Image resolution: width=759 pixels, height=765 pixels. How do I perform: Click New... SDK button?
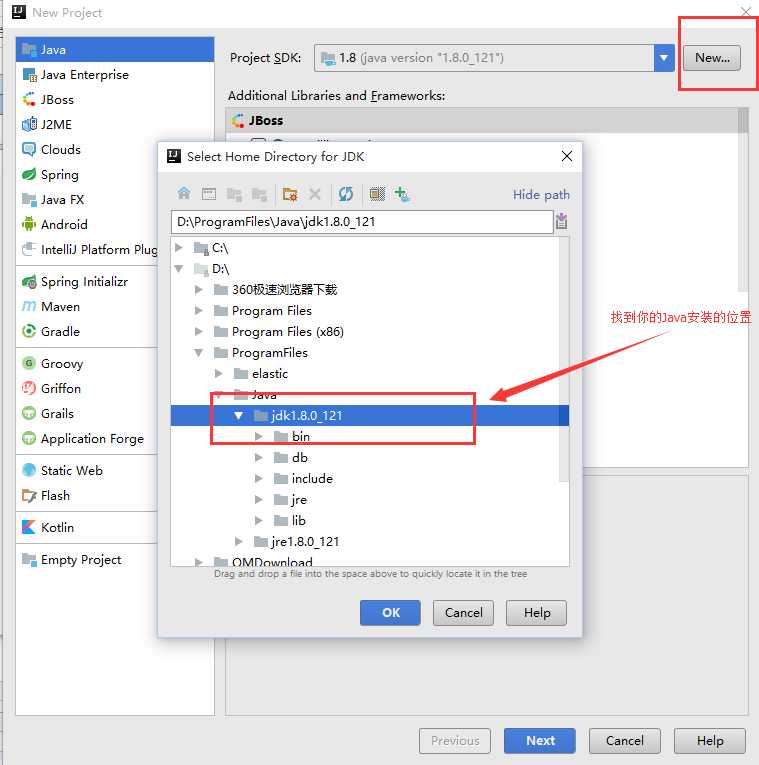[712, 58]
